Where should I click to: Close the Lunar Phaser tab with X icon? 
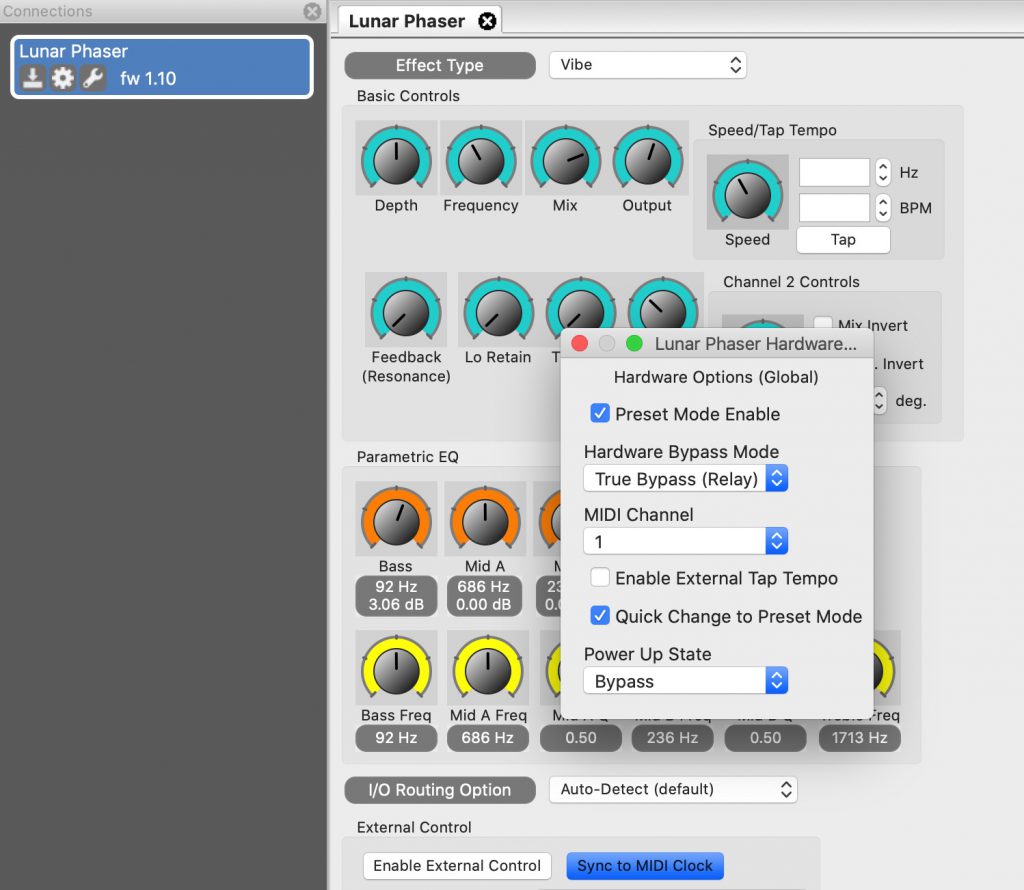487,21
